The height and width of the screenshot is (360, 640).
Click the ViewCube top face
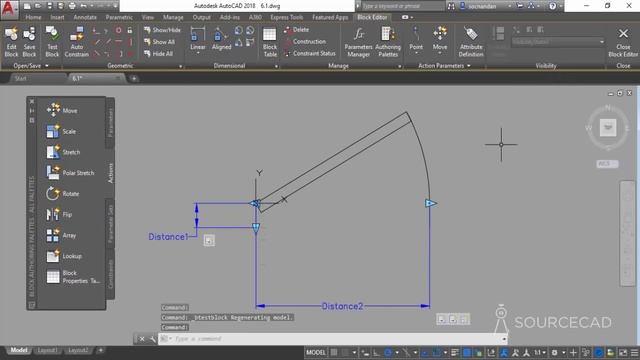click(x=608, y=127)
